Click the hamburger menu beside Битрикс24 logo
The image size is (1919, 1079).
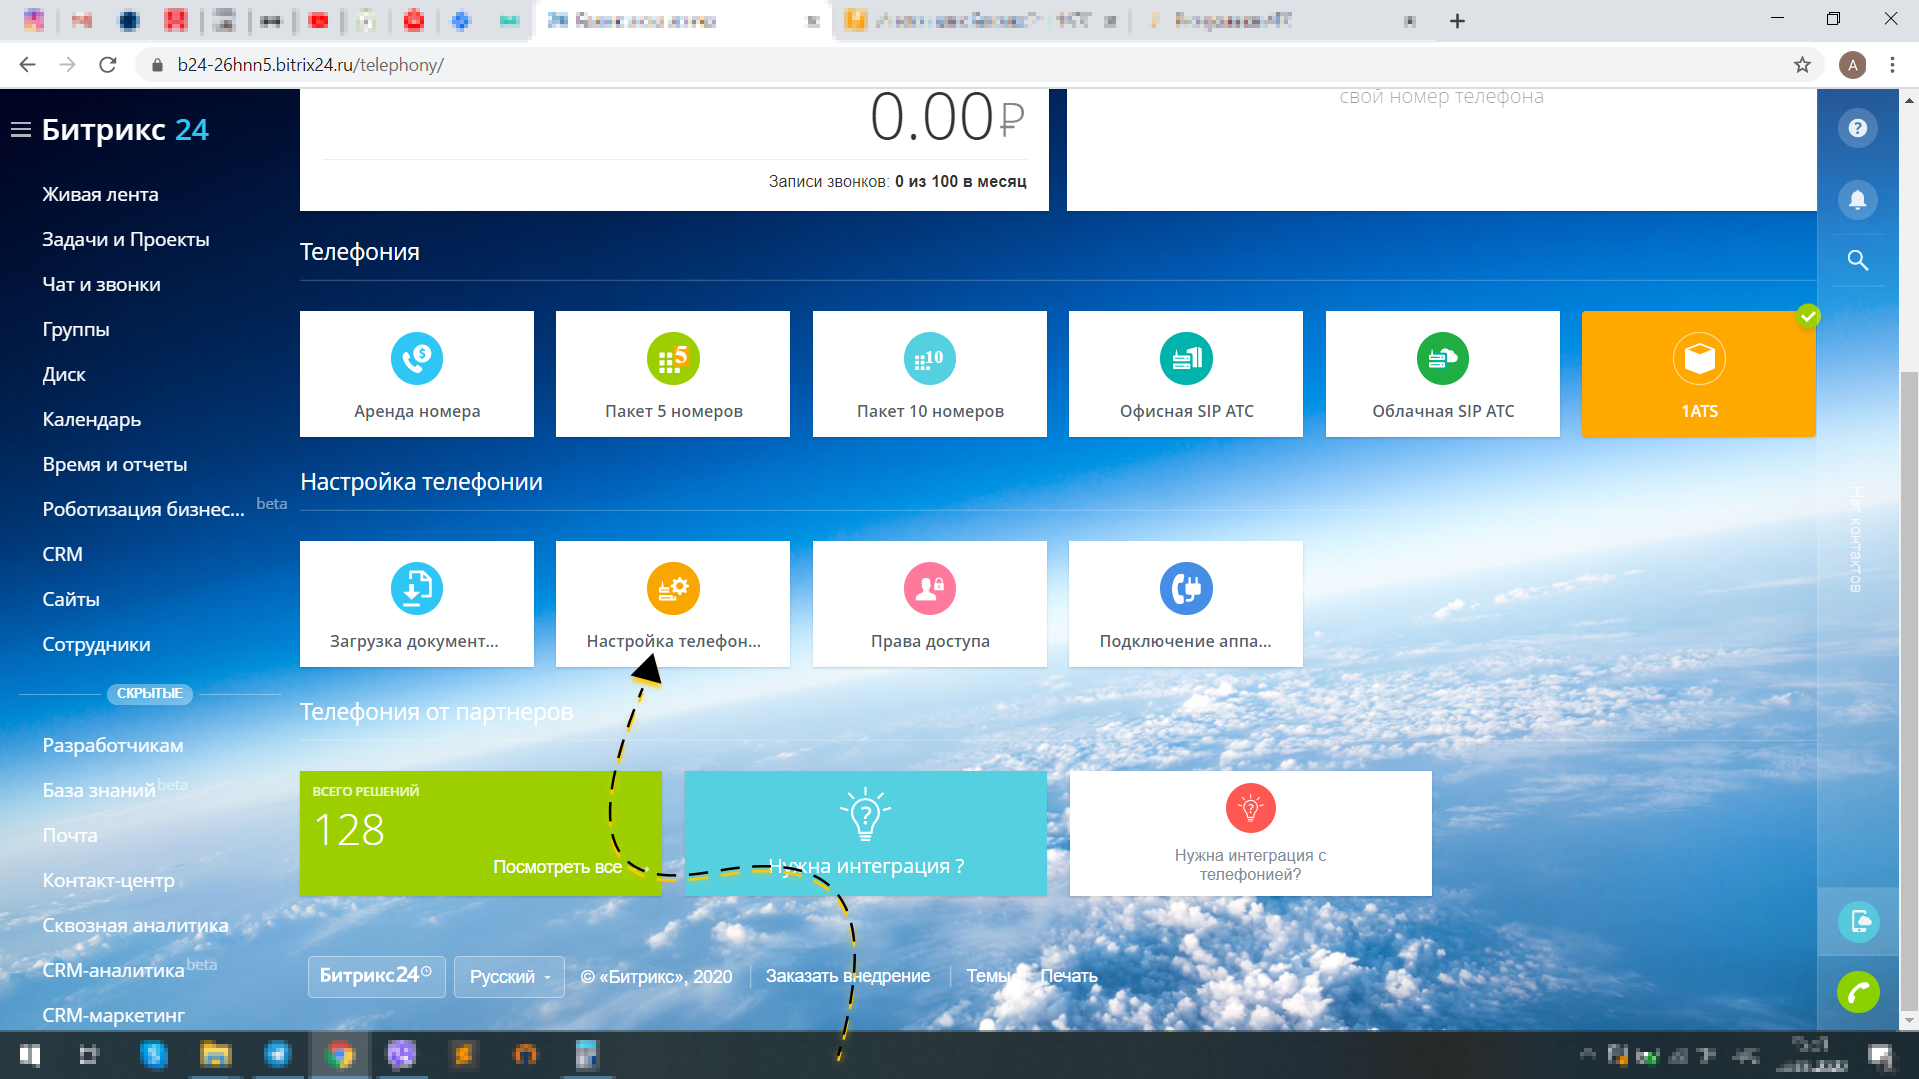tap(19, 128)
